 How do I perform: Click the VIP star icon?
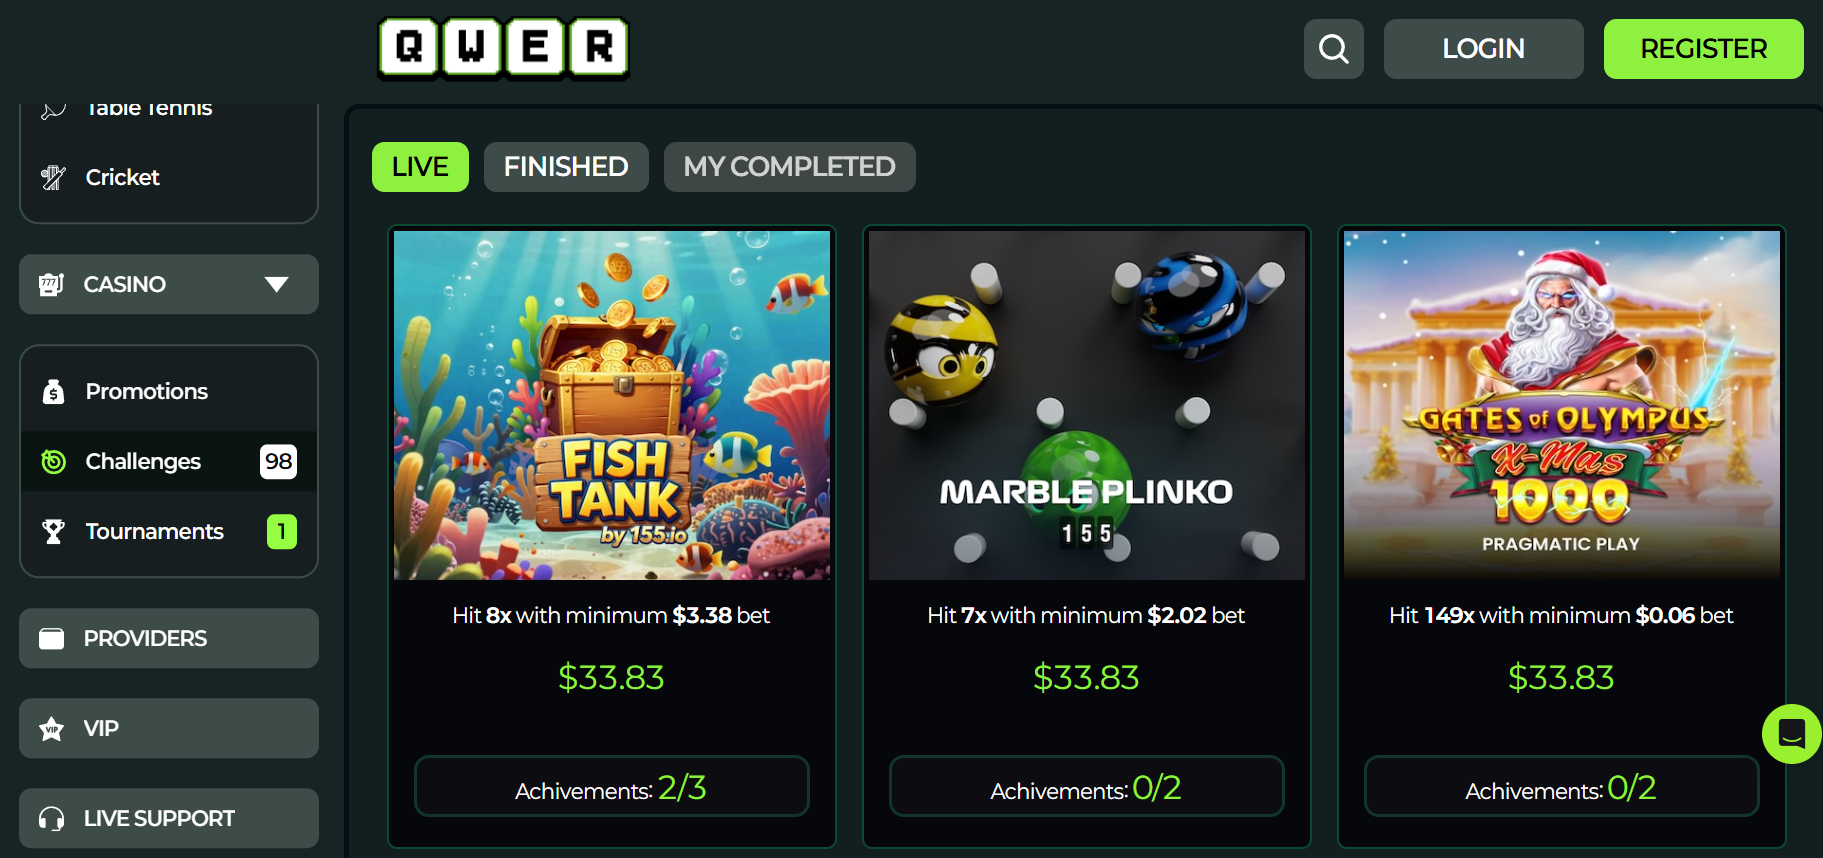pyautogui.click(x=51, y=728)
